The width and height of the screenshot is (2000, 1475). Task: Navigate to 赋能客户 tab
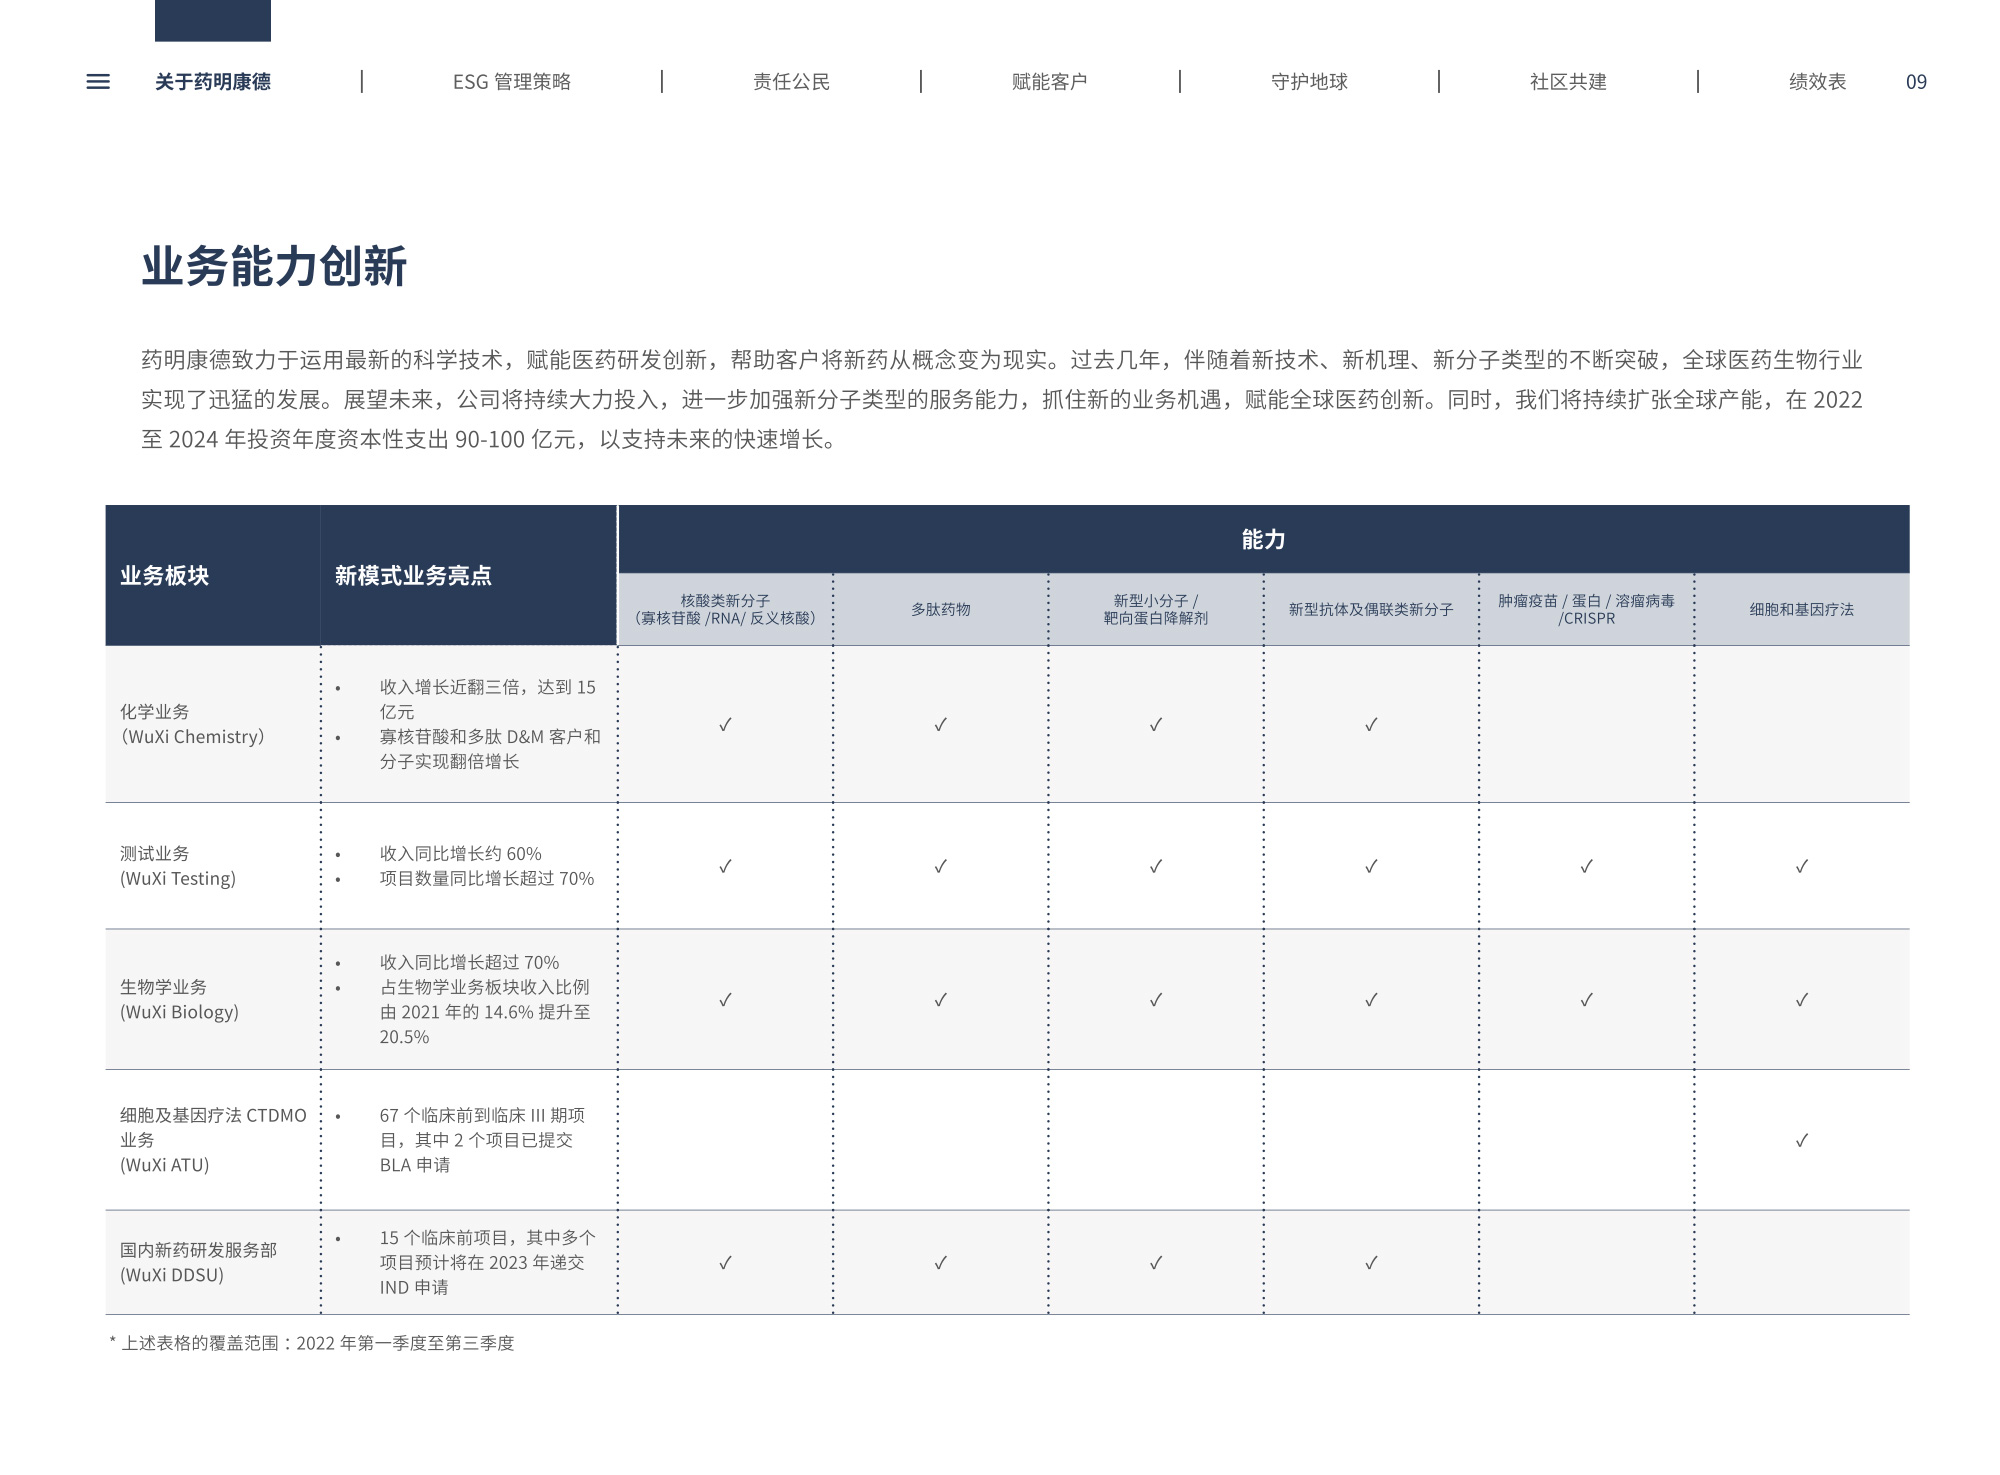[1049, 82]
